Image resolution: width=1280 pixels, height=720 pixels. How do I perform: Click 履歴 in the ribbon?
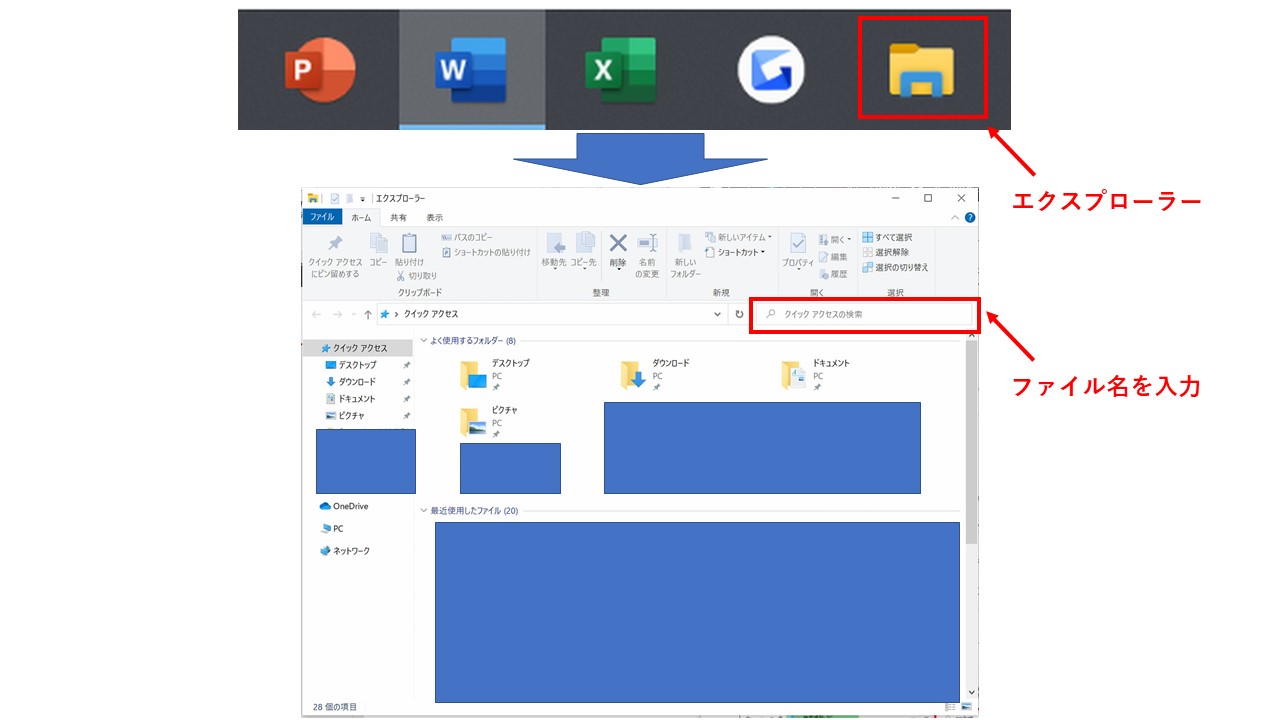(x=833, y=274)
